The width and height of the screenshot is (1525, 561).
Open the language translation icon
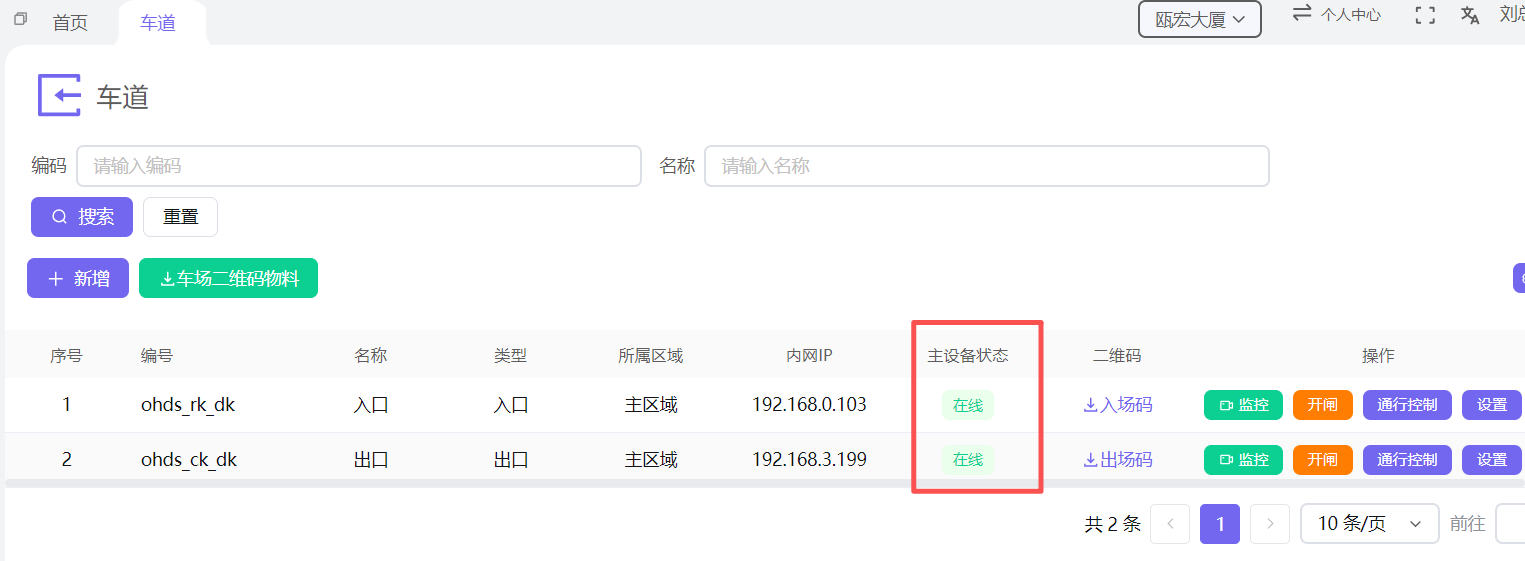[x=1470, y=15]
